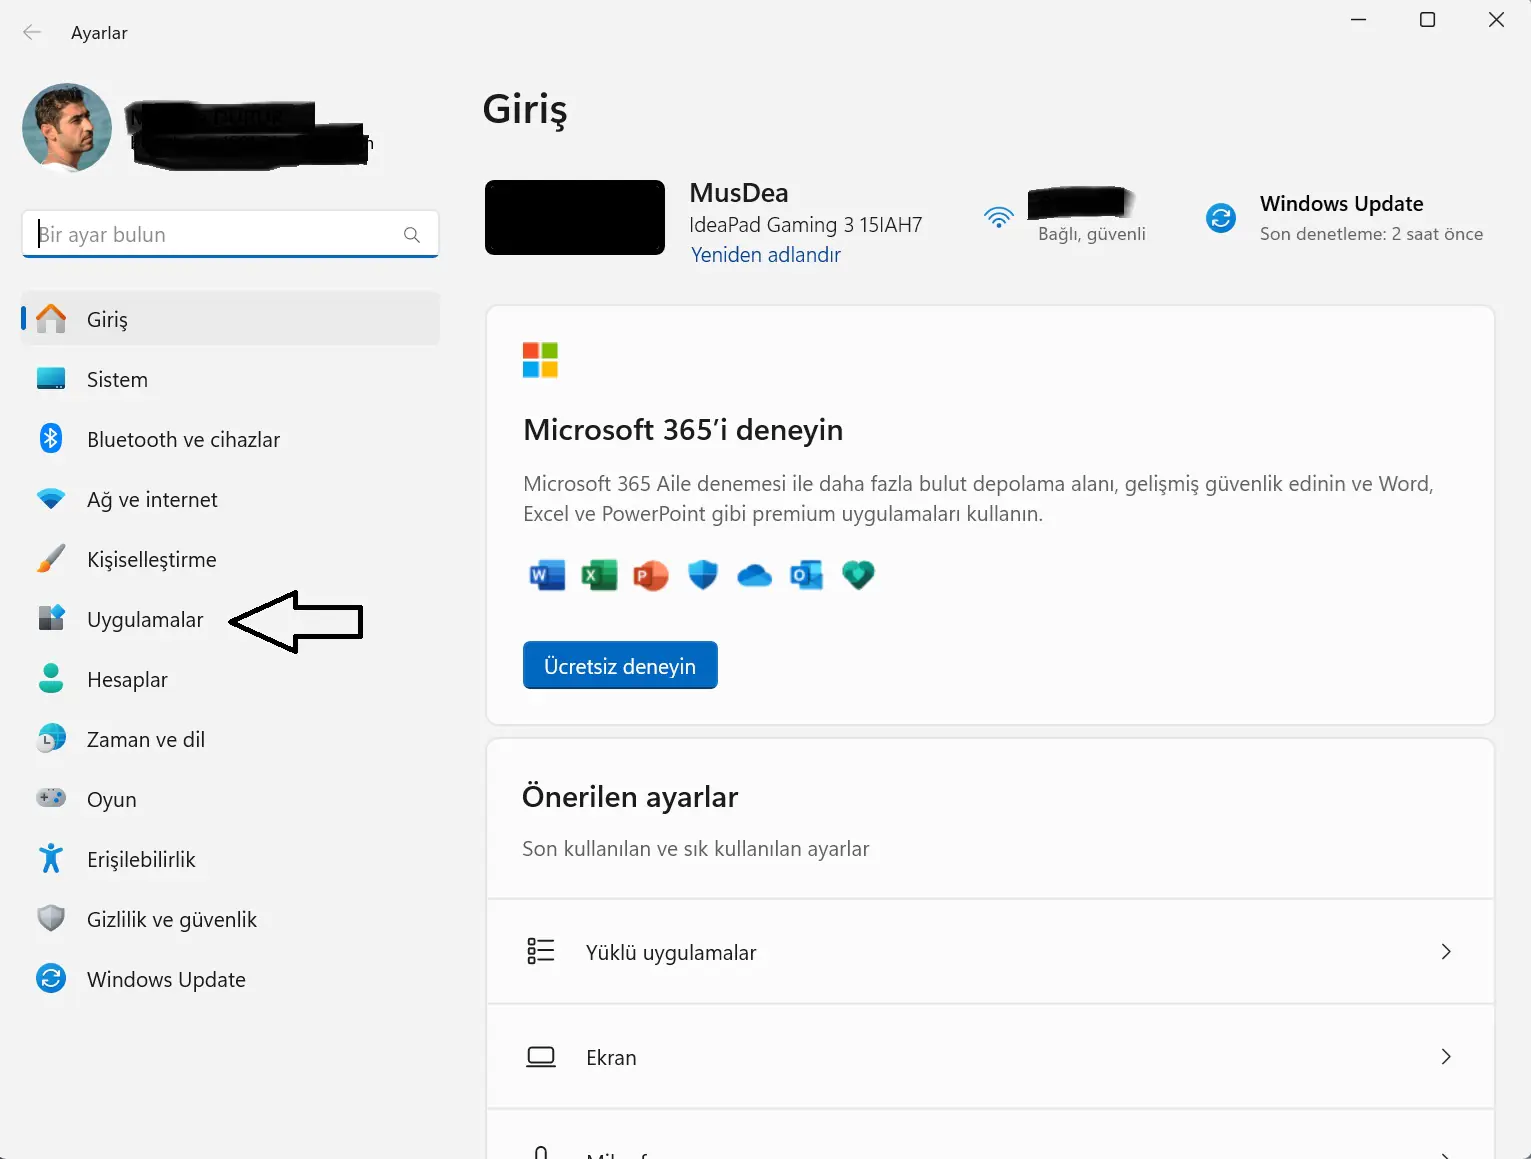
Task: Go to Zaman ve dil
Action: (230, 739)
